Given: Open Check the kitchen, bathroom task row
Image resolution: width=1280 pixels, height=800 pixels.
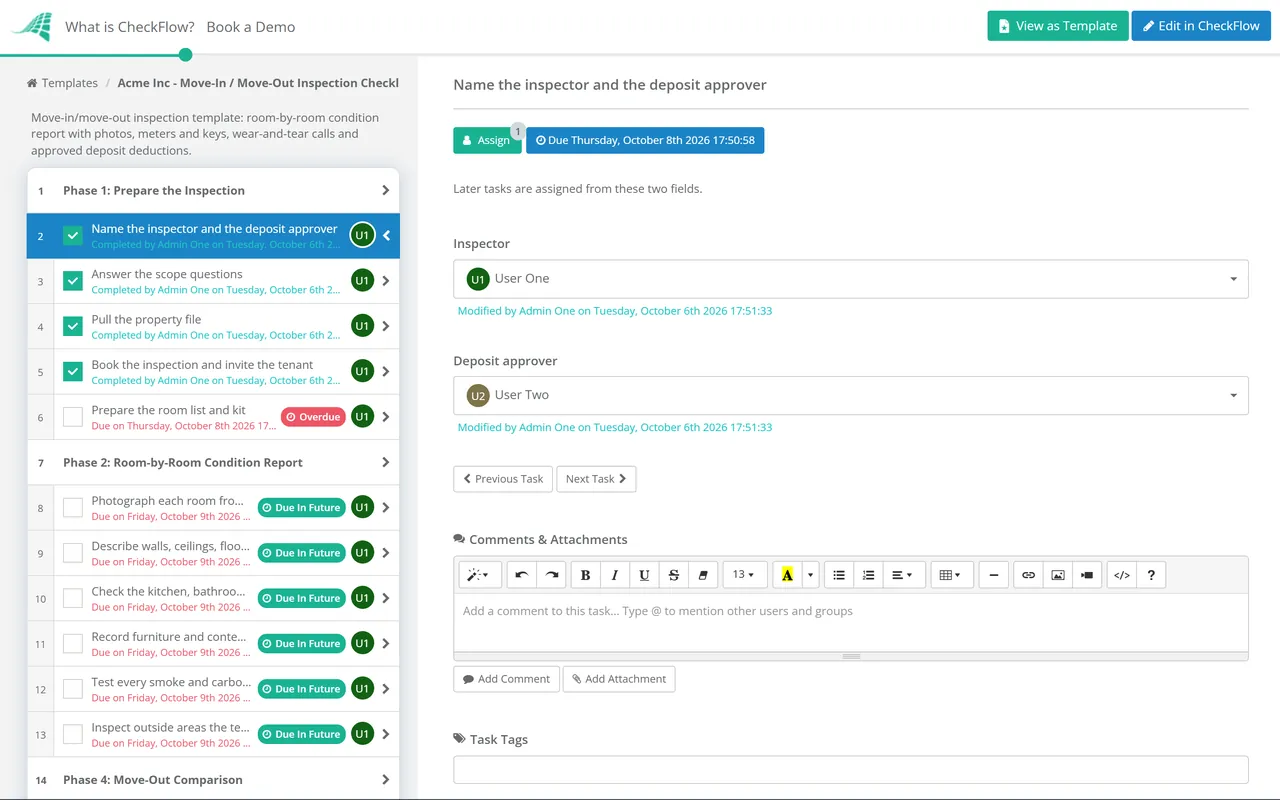Looking at the screenshot, I should pyautogui.click(x=213, y=598).
